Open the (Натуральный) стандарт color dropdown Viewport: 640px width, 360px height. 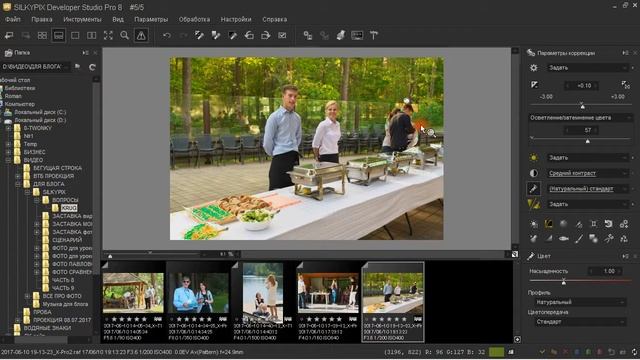click(587, 189)
